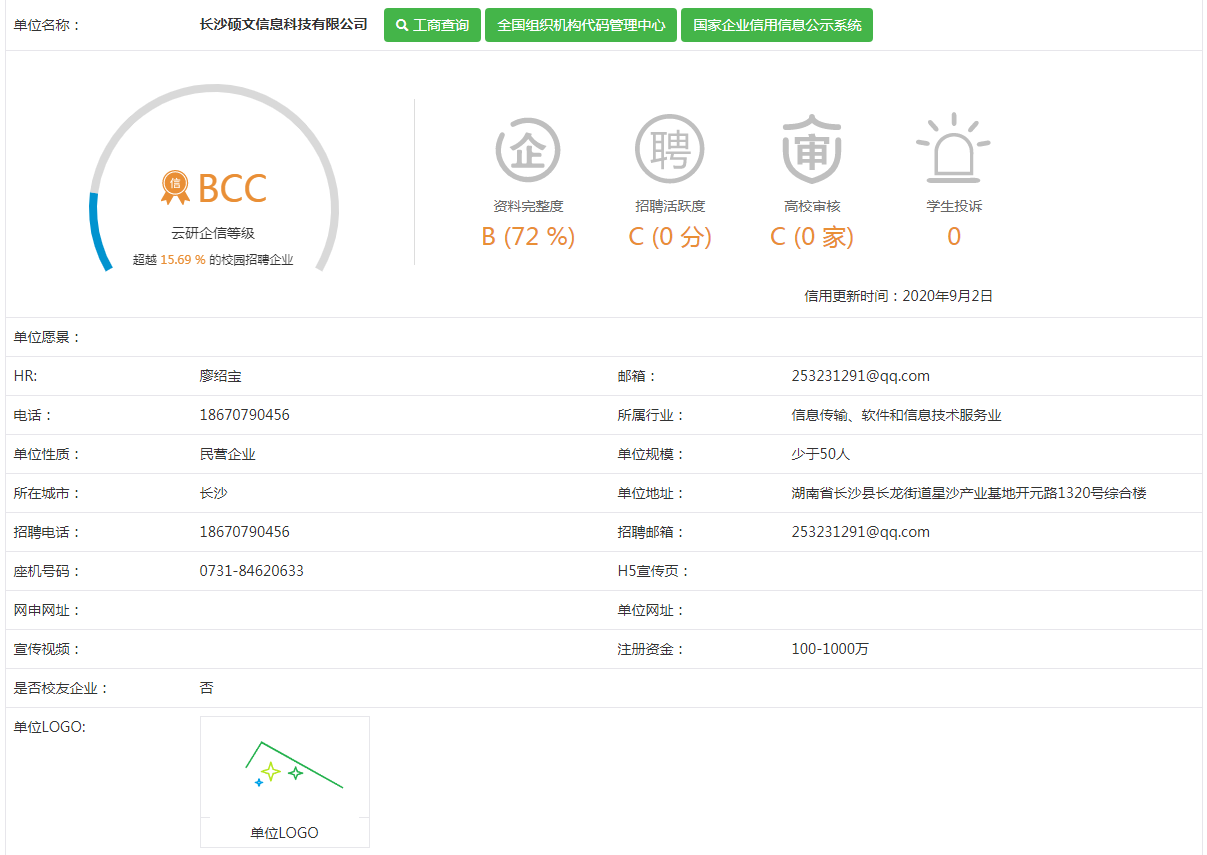This screenshot has height=855, width=1207.
Task: Open 全国组织机构代码管理中心 link button
Action: (581, 25)
